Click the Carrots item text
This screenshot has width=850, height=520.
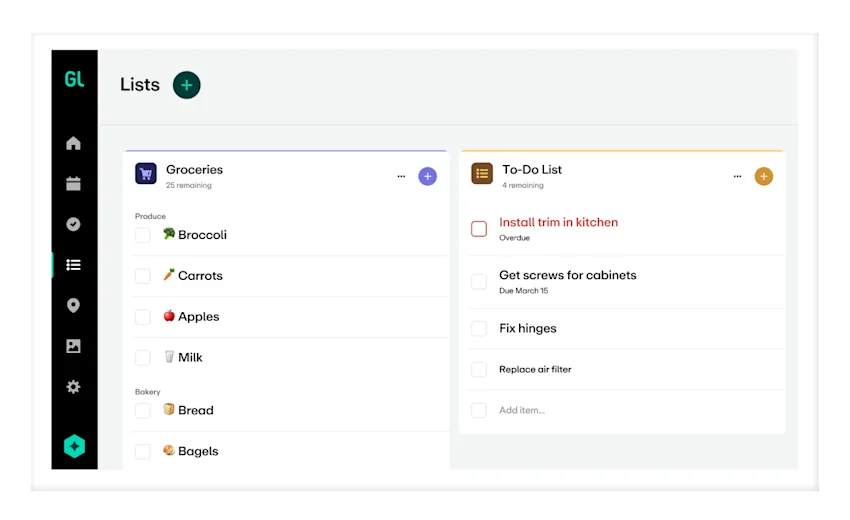200,275
